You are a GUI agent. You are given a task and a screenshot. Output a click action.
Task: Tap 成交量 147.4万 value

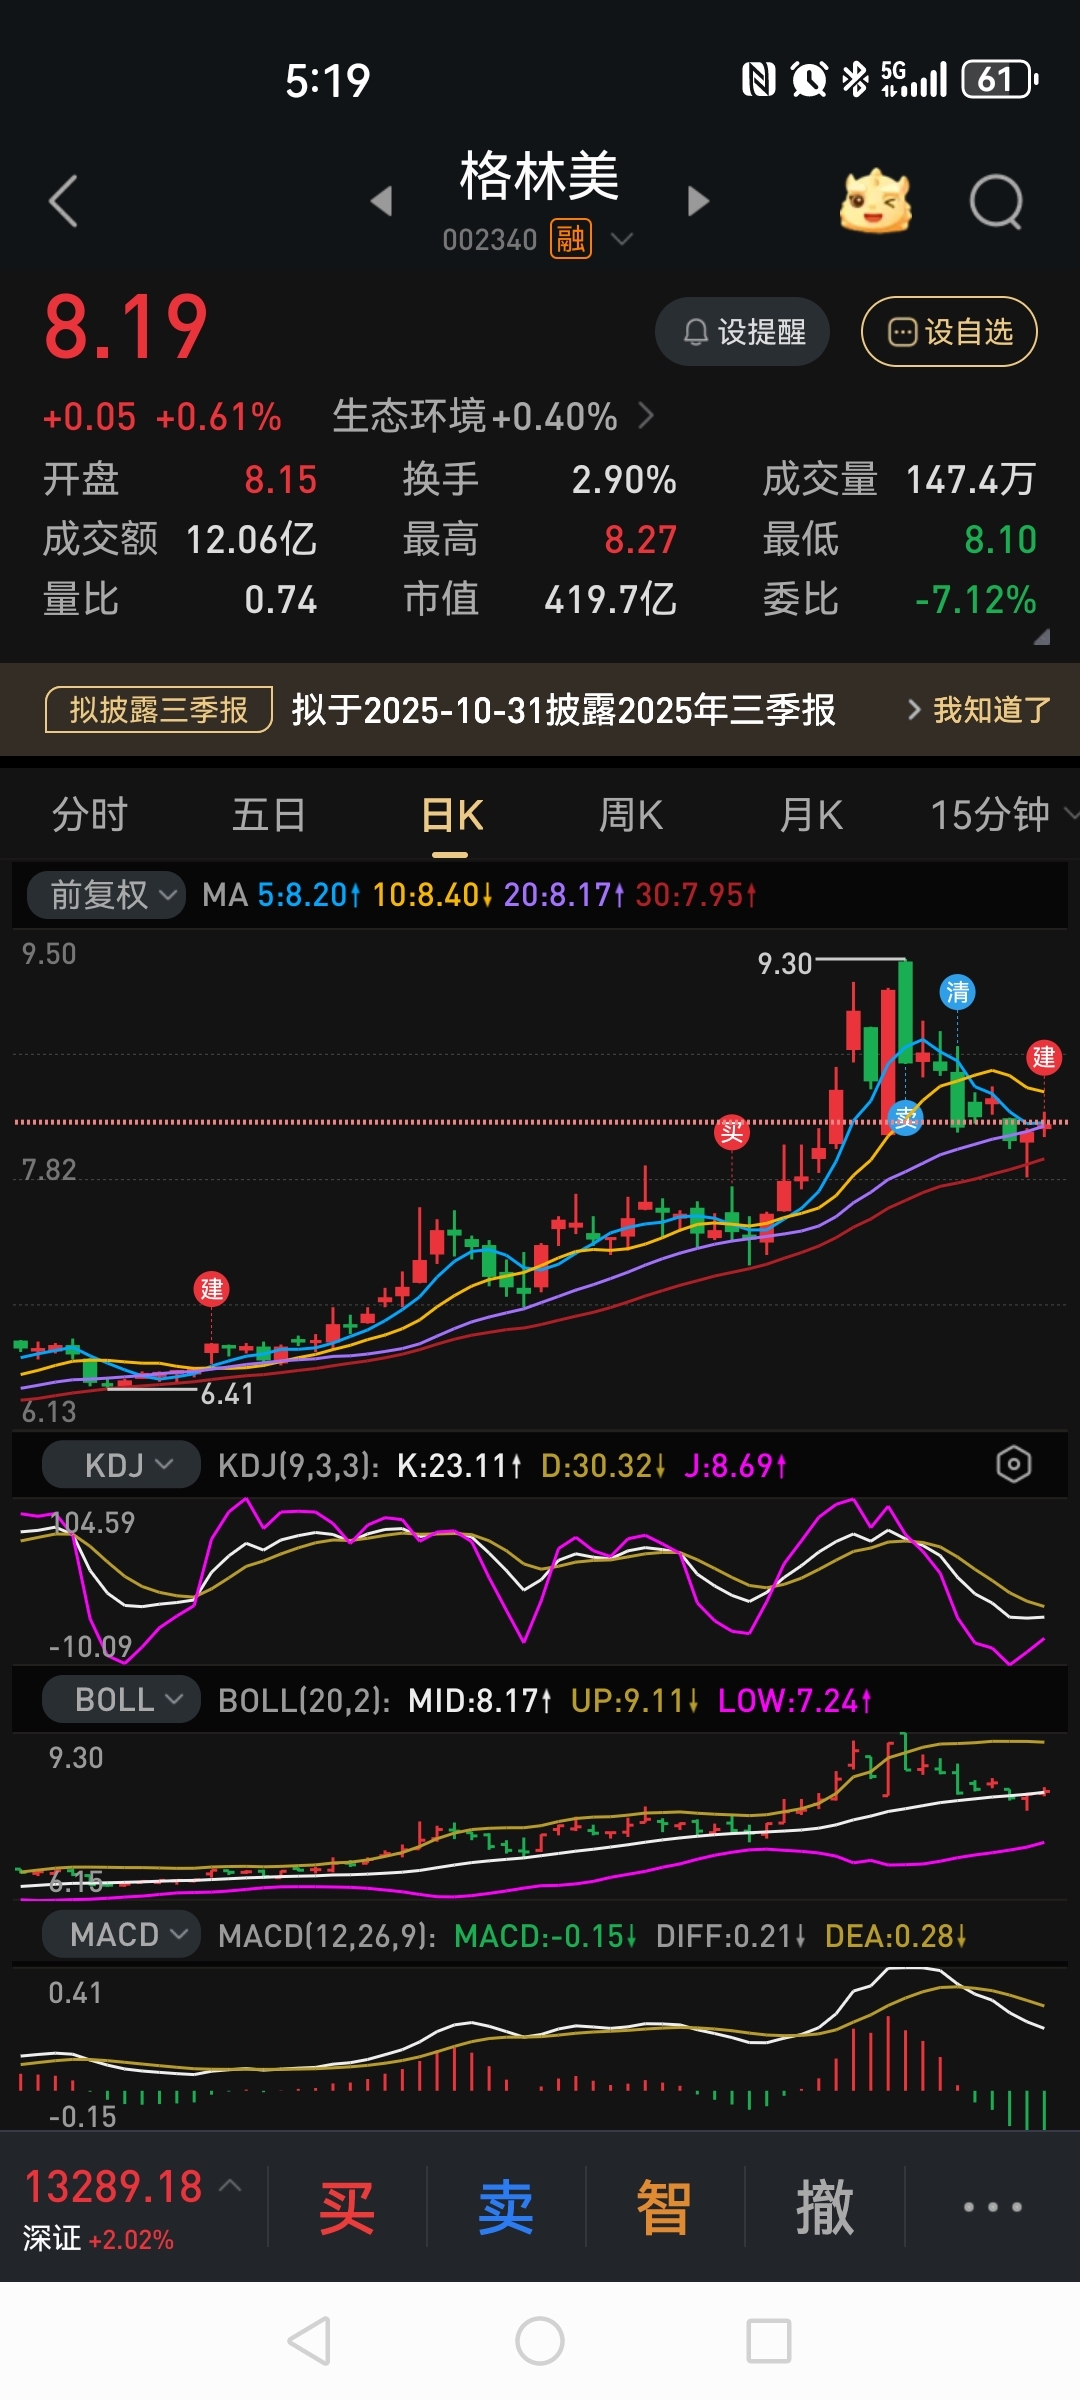tap(970, 480)
